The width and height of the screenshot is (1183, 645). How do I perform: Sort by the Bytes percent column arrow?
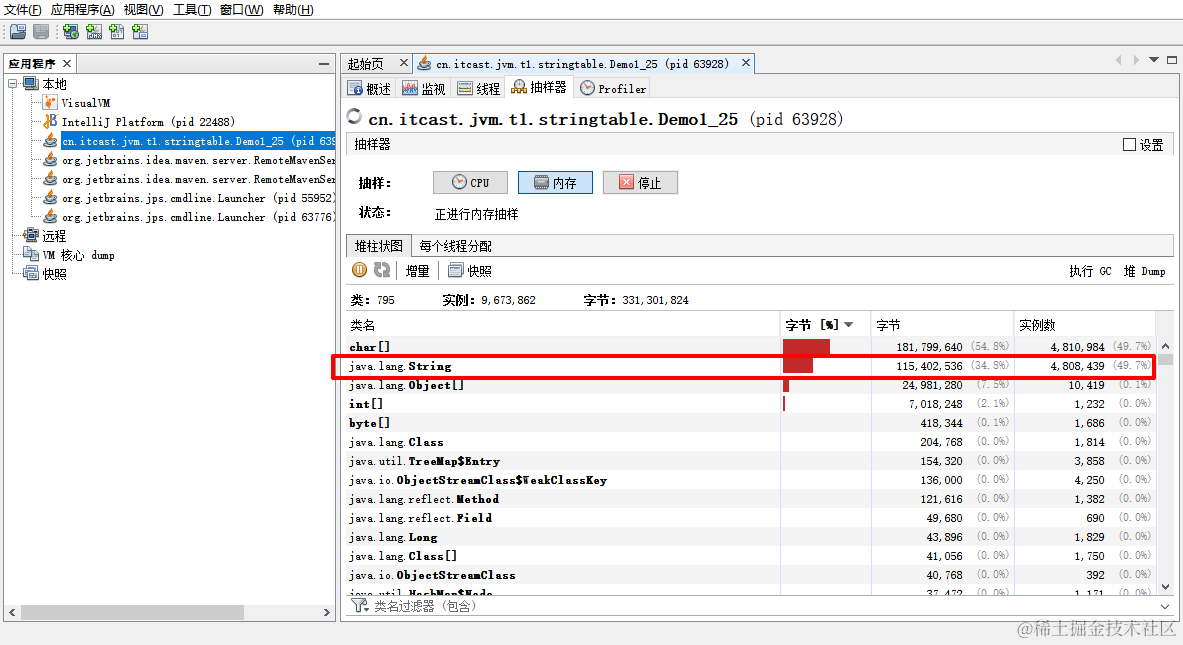(849, 324)
